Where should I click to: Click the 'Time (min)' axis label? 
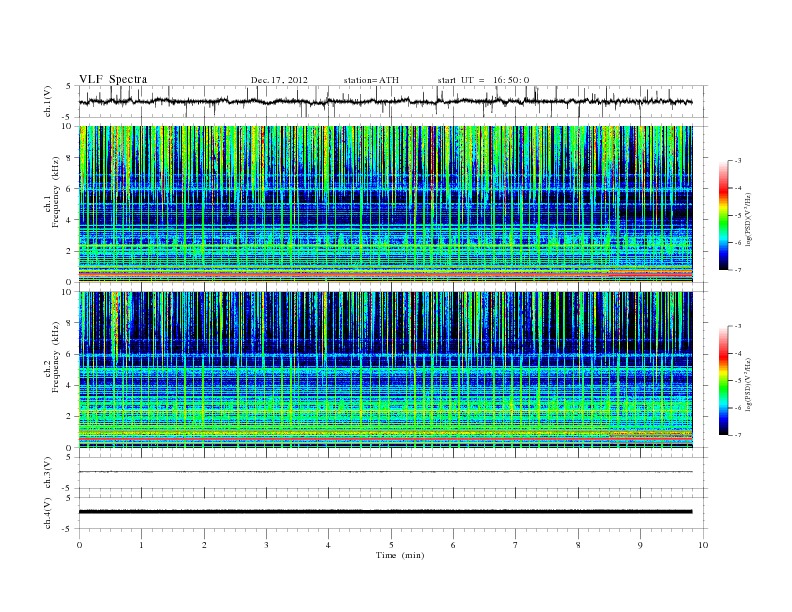[400, 555]
